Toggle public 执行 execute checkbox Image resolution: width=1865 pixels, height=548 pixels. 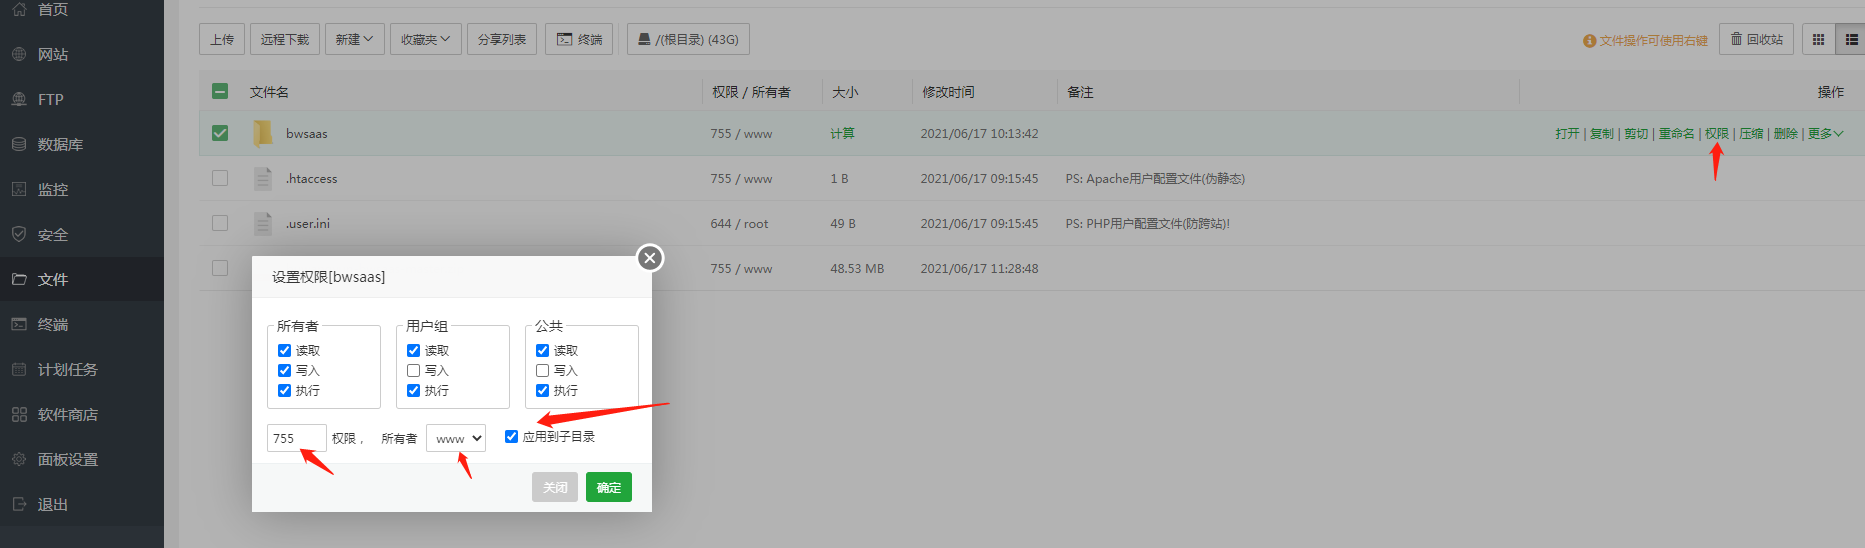(x=542, y=390)
